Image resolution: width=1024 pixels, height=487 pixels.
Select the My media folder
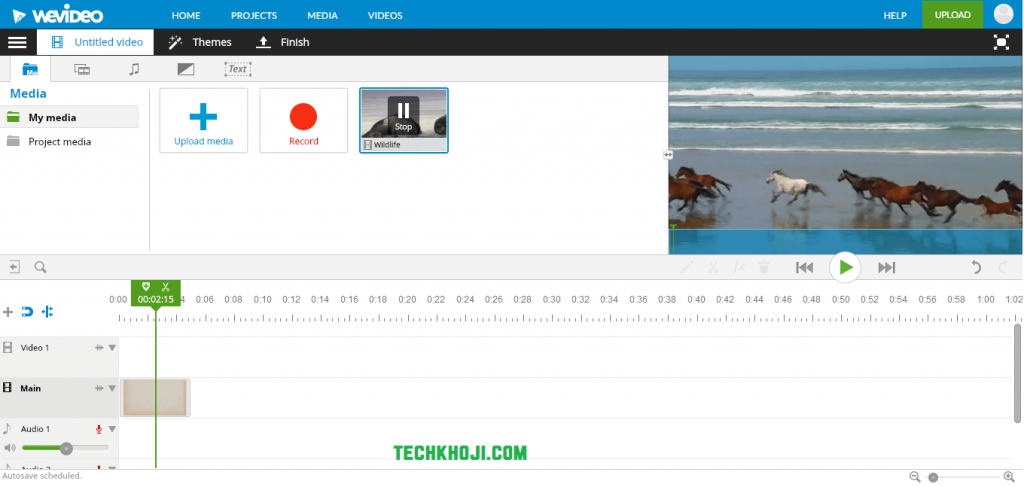pyautogui.click(x=69, y=118)
